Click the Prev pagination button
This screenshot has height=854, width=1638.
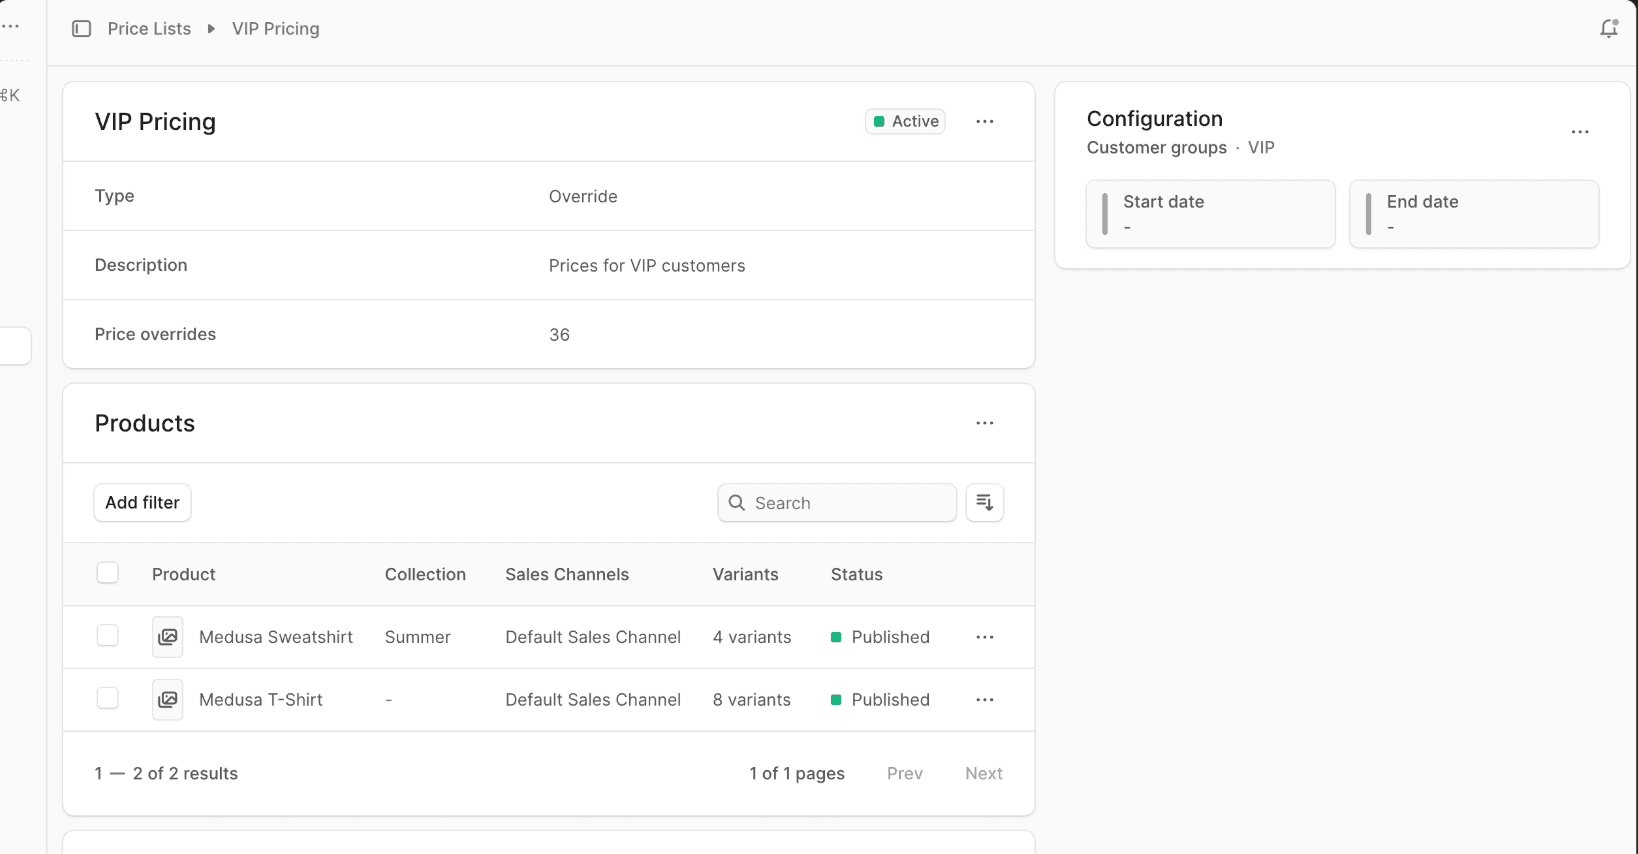click(905, 774)
